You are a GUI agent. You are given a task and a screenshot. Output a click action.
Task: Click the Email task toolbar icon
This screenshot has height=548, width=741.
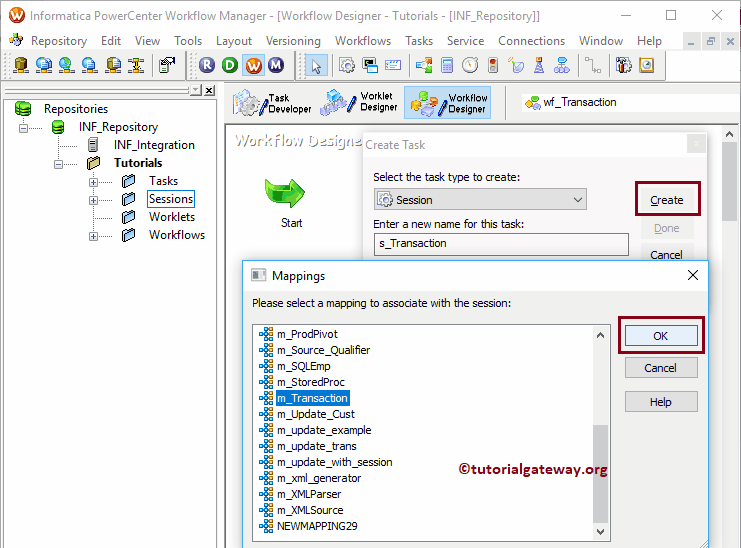coord(393,65)
